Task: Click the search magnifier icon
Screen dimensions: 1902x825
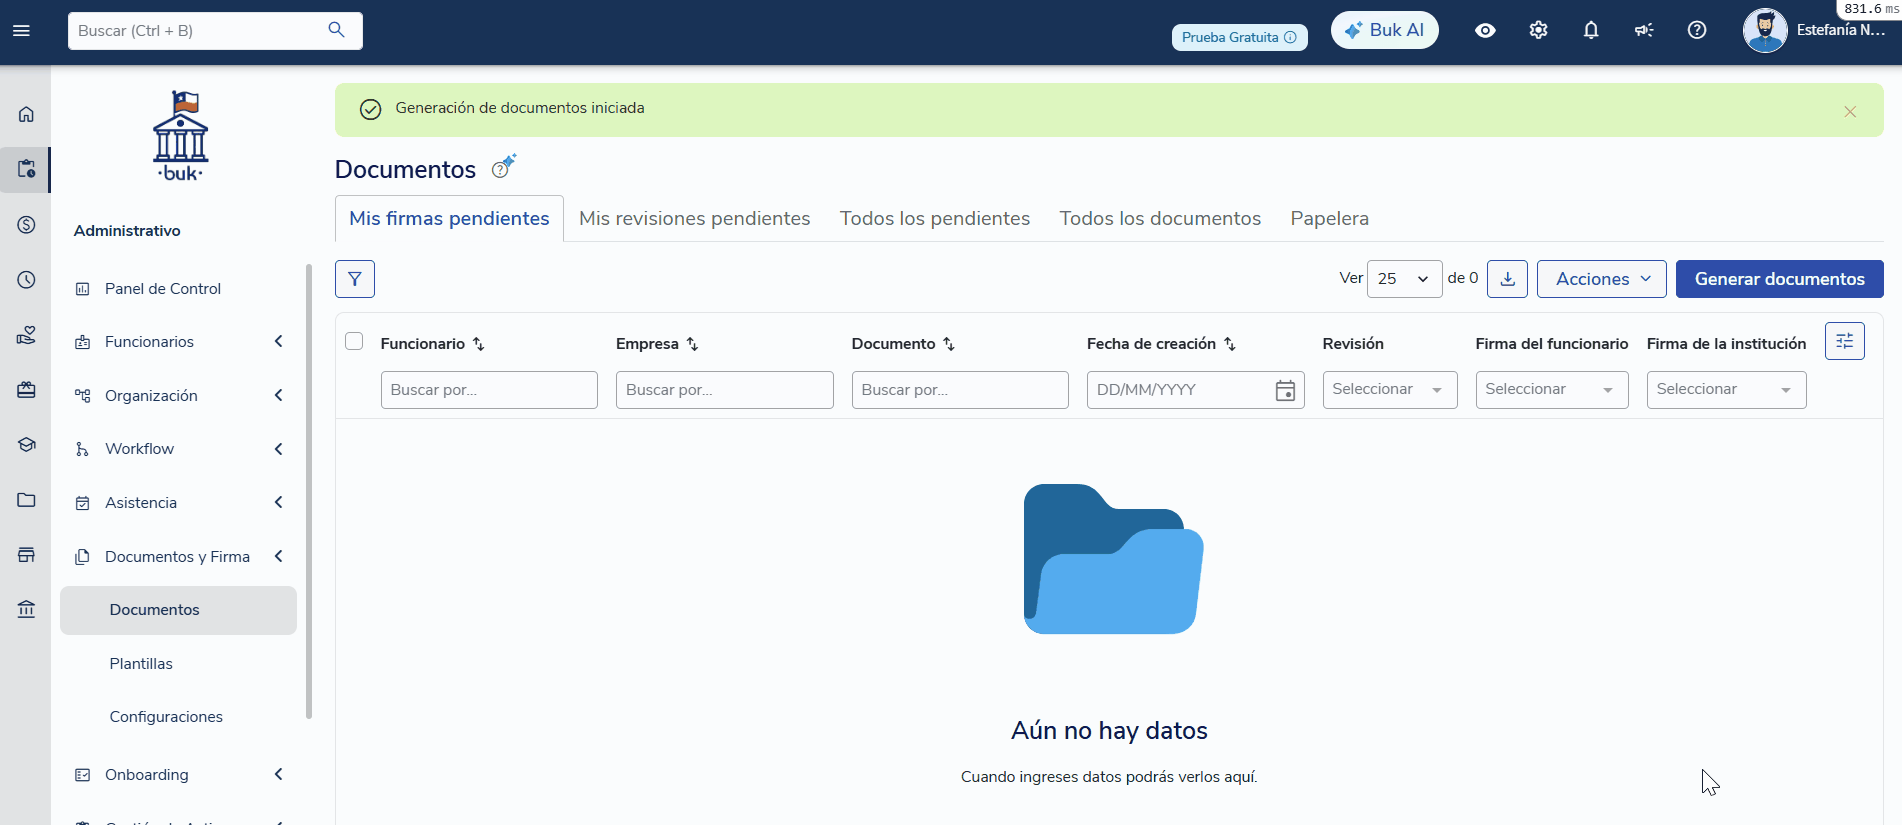Action: (x=337, y=30)
